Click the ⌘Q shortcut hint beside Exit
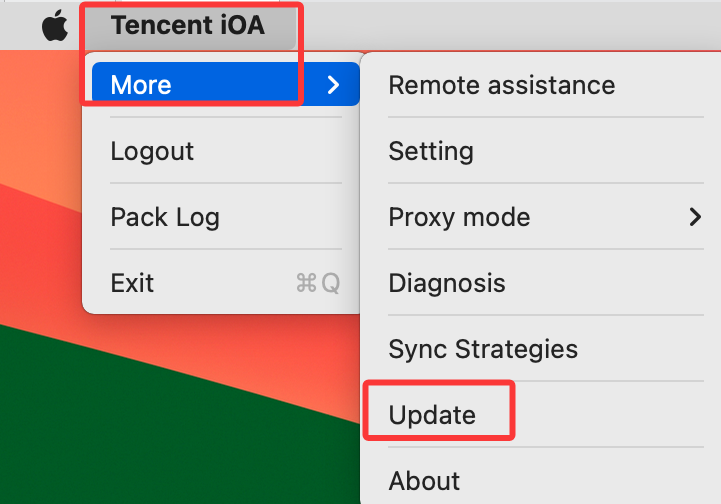721x504 pixels. click(x=318, y=283)
